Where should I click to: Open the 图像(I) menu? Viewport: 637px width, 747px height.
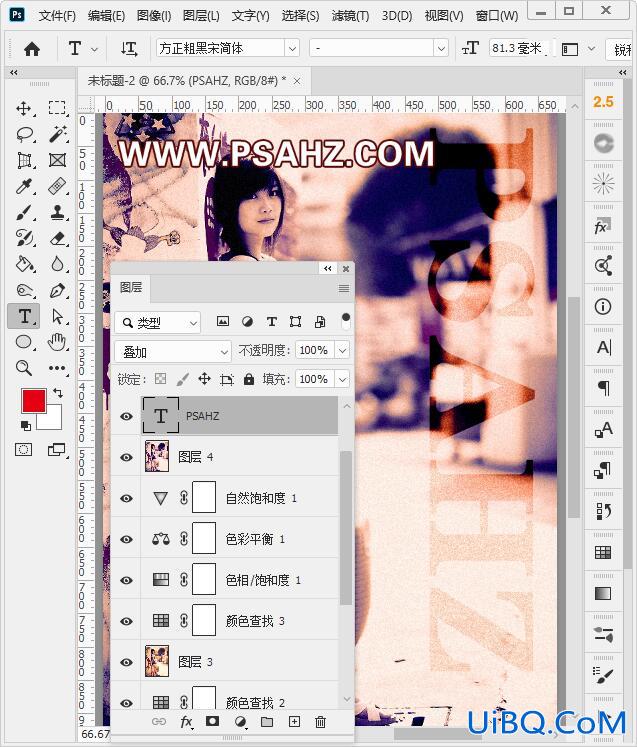tap(154, 16)
